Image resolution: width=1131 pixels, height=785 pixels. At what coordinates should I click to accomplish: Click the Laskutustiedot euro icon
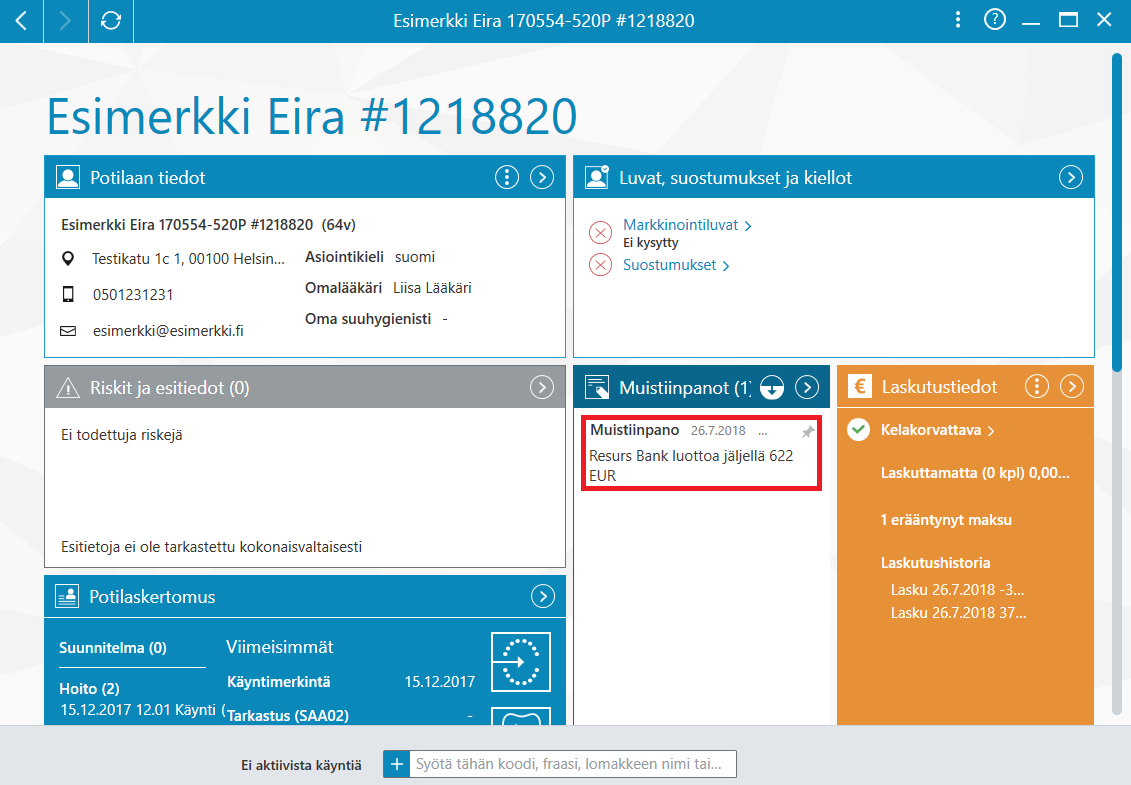860,387
